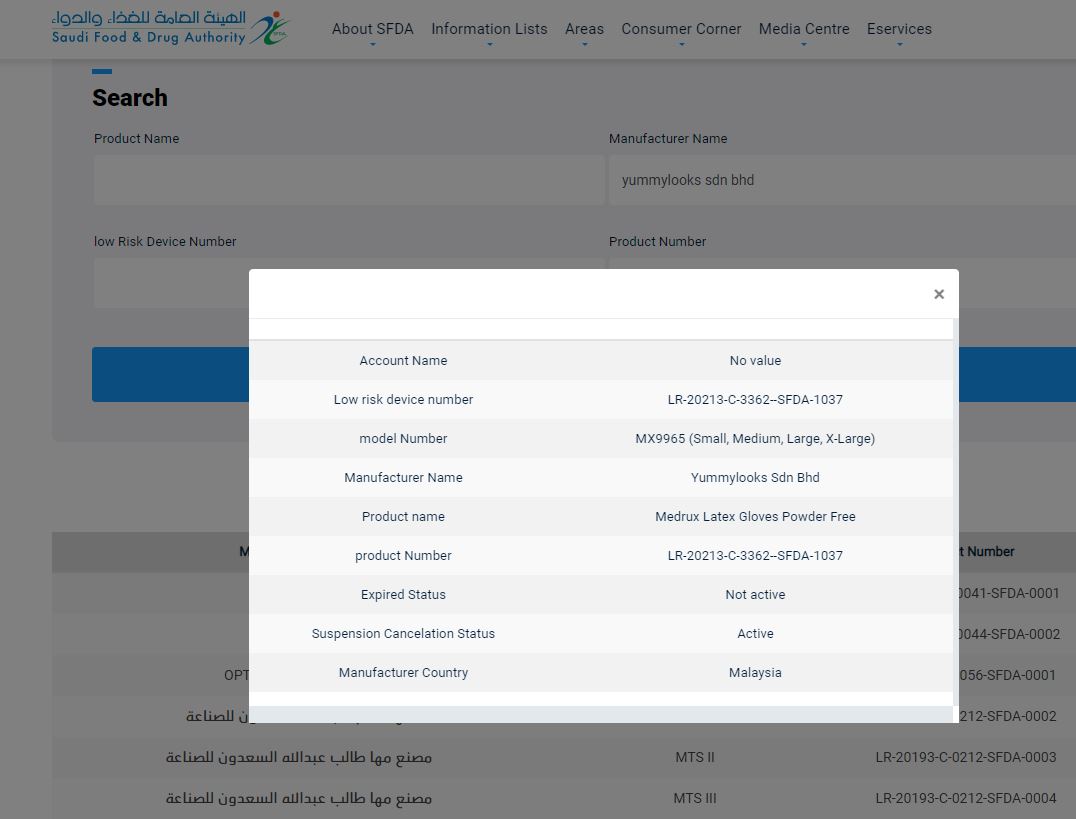Screen dimensions: 1076x819
Task: Click 'MTS II' in the background table
Action: coord(694,757)
